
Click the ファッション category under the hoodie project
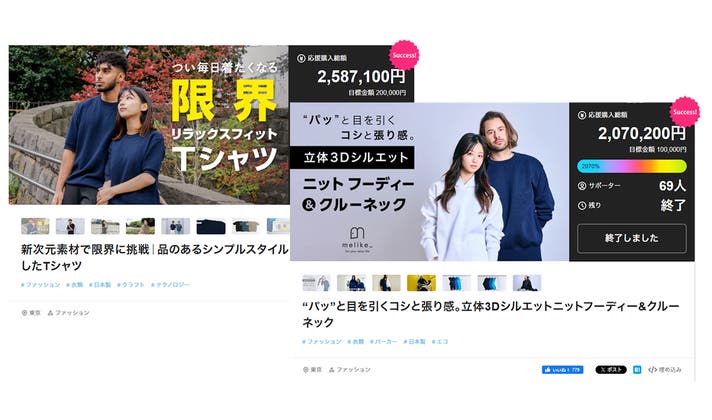(x=353, y=369)
